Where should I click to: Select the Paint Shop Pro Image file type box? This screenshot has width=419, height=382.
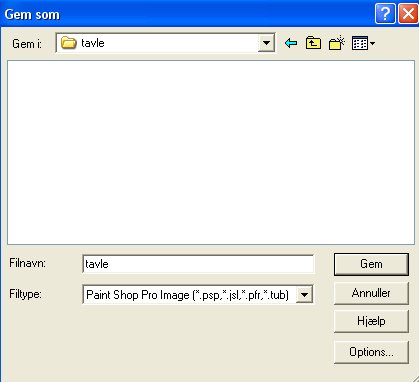click(198, 294)
